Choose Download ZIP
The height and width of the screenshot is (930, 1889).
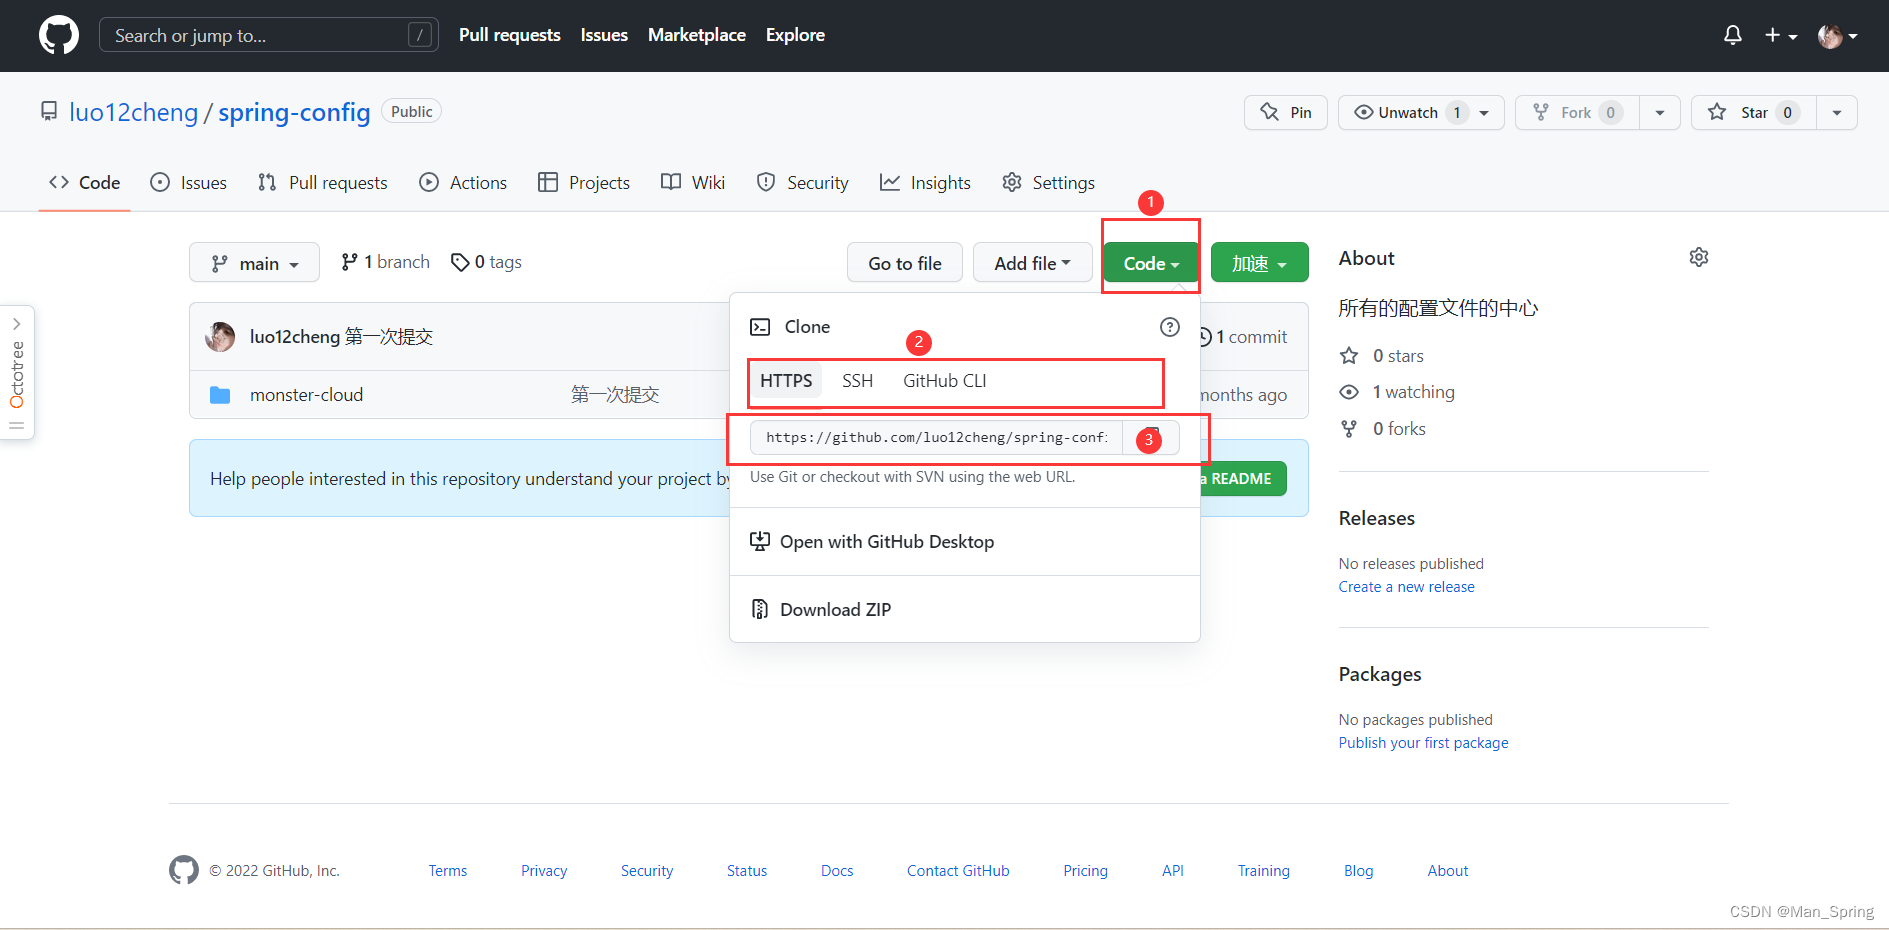[x=821, y=610]
